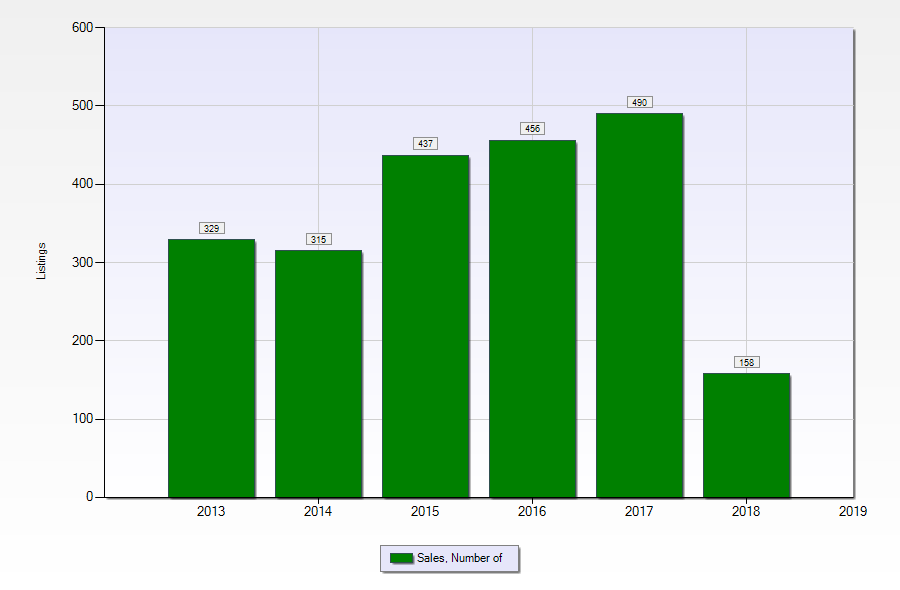Viewport: 900px width, 590px height.
Task: Click the 329 data label
Action: pos(211,228)
